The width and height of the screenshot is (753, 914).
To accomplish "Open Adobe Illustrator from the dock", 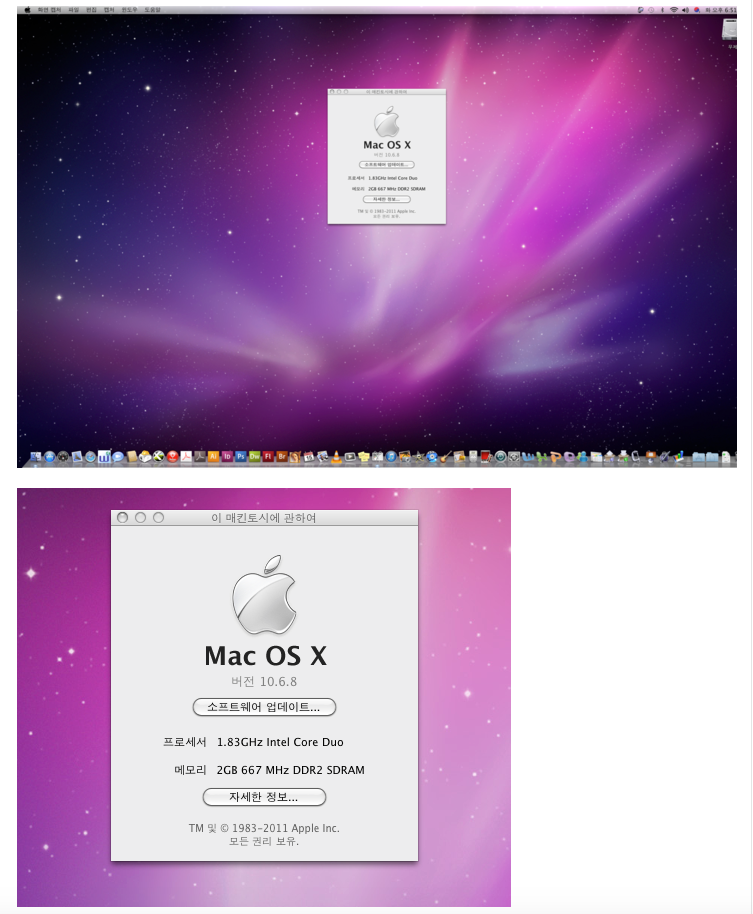I will [x=214, y=457].
